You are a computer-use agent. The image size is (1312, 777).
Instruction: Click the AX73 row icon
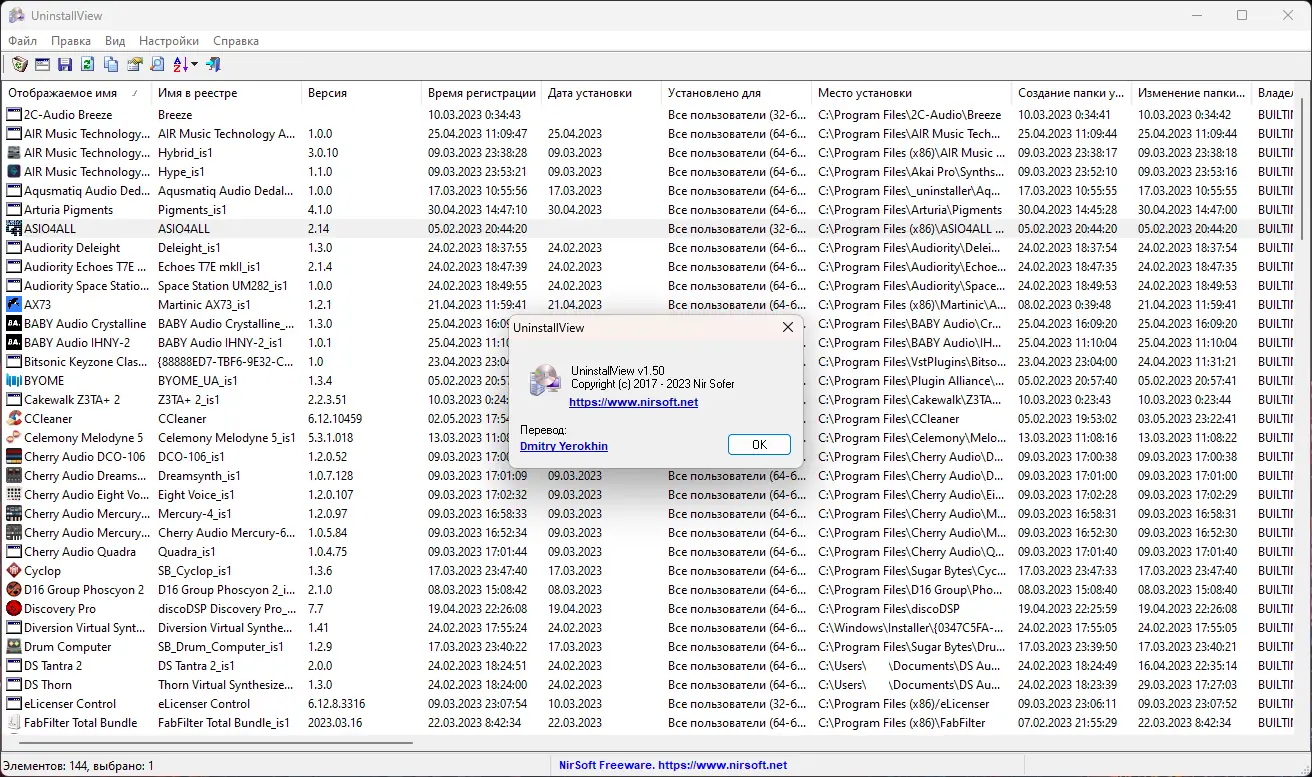coord(14,305)
